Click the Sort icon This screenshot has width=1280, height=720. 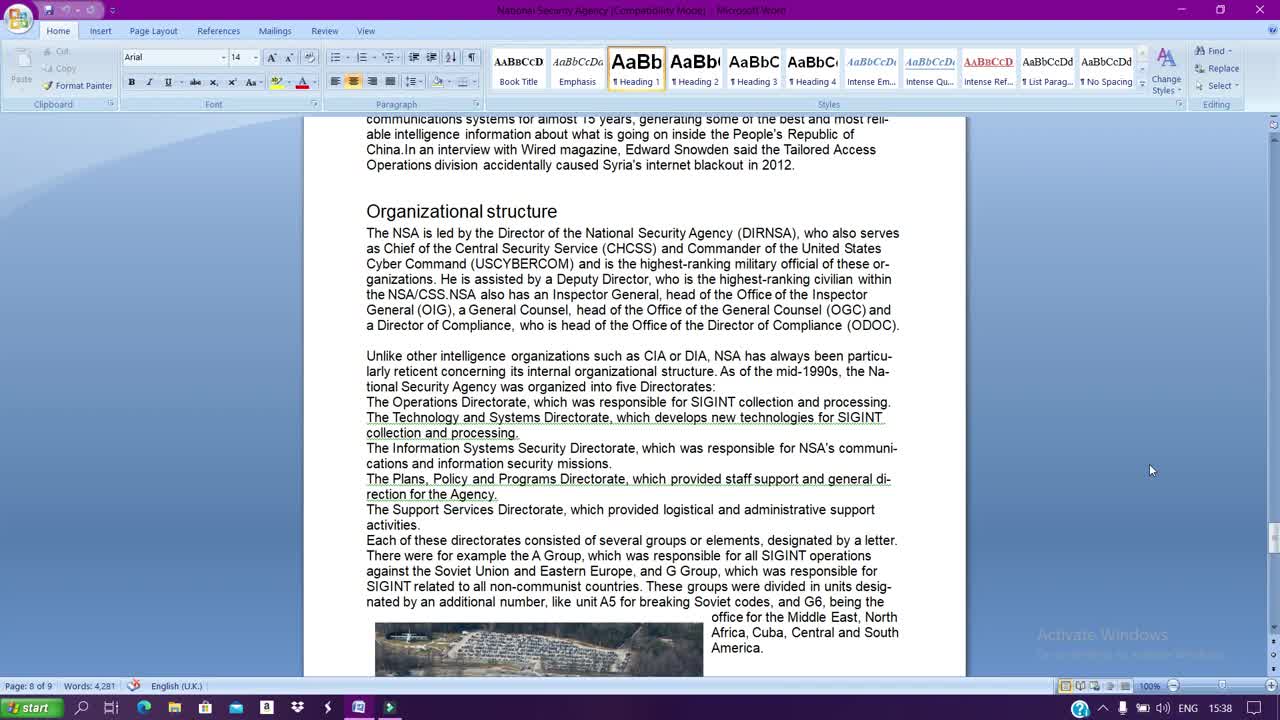(x=451, y=57)
